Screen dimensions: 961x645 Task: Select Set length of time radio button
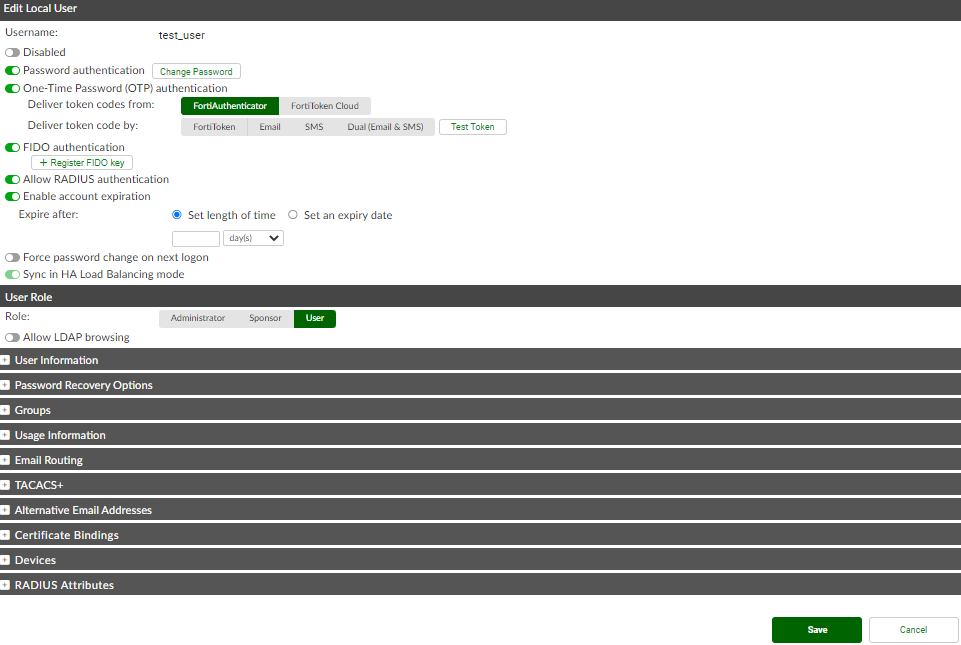[x=177, y=215]
